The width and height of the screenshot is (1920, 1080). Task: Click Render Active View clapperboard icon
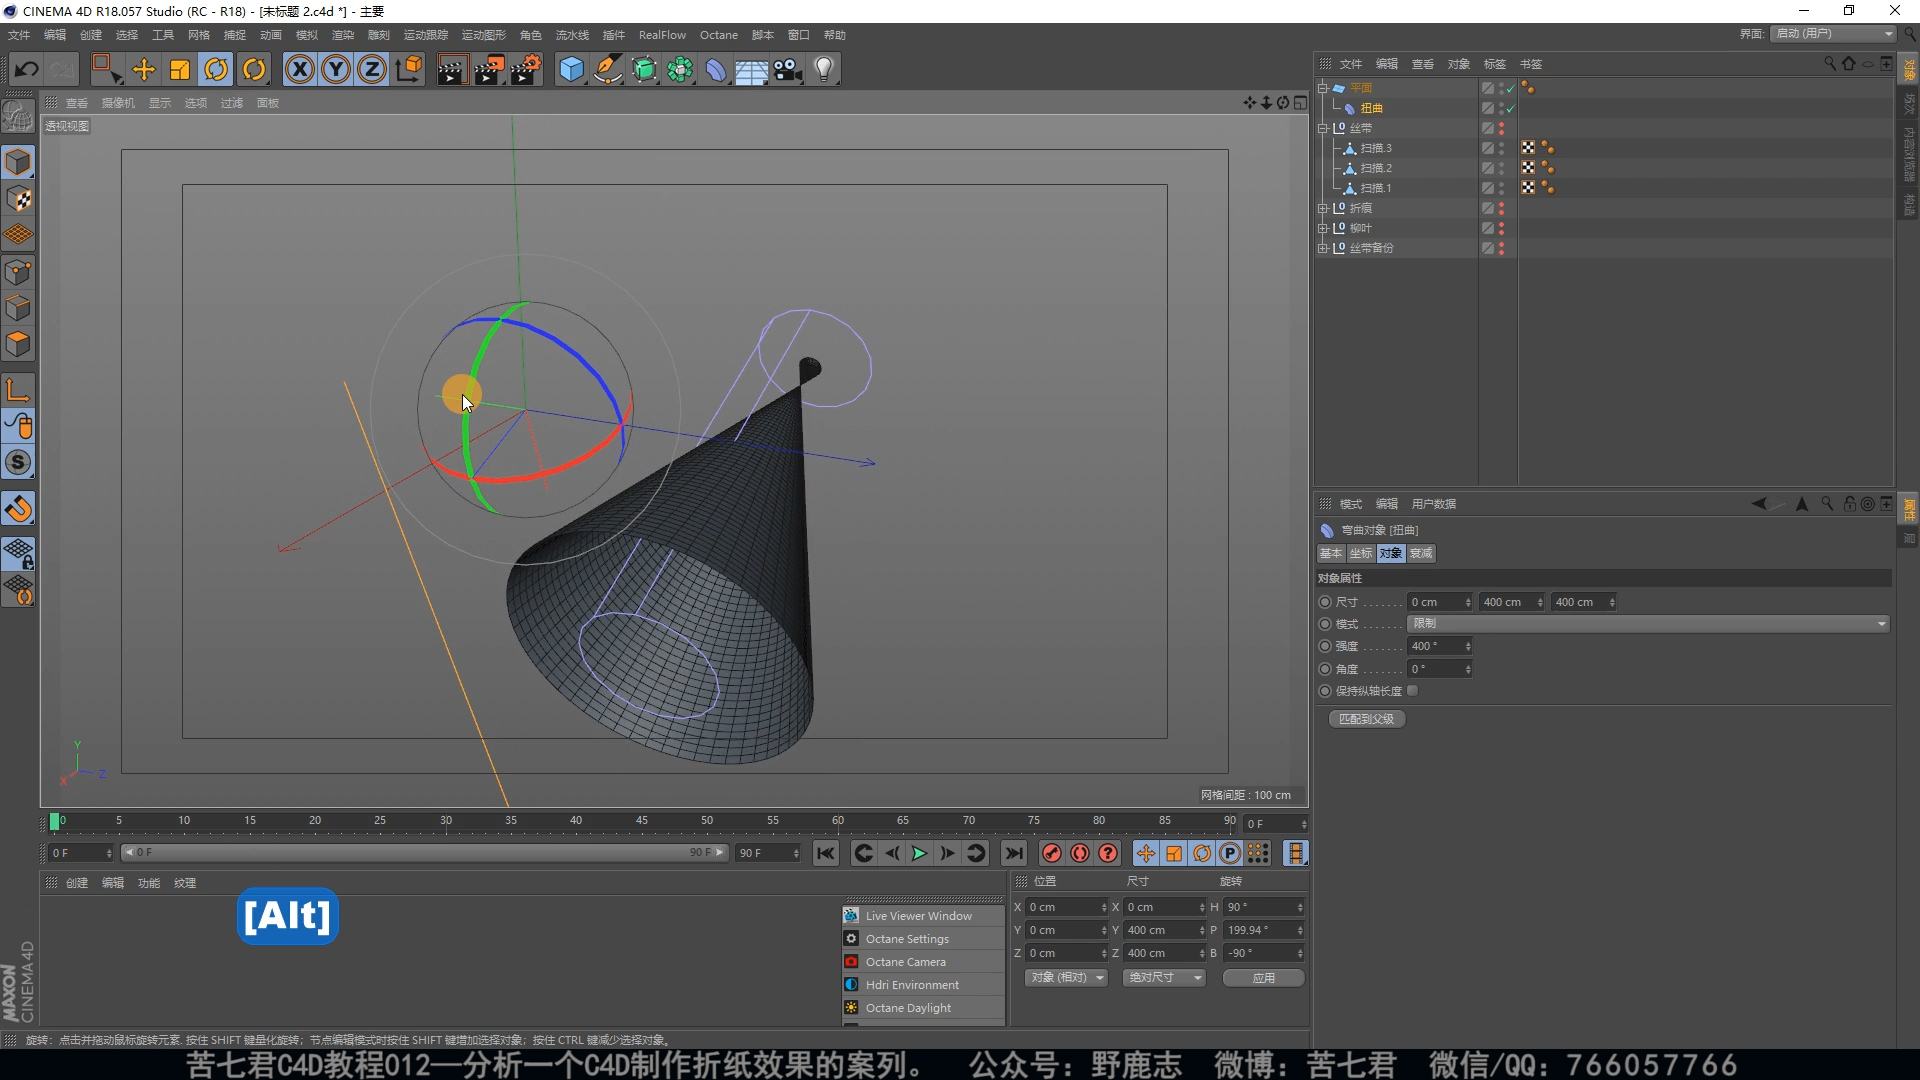click(x=451, y=69)
